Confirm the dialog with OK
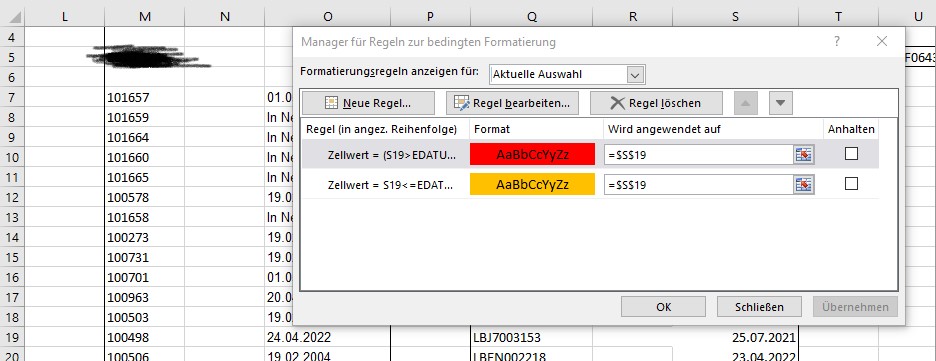Image resolution: width=936 pixels, height=361 pixels. coord(664,307)
